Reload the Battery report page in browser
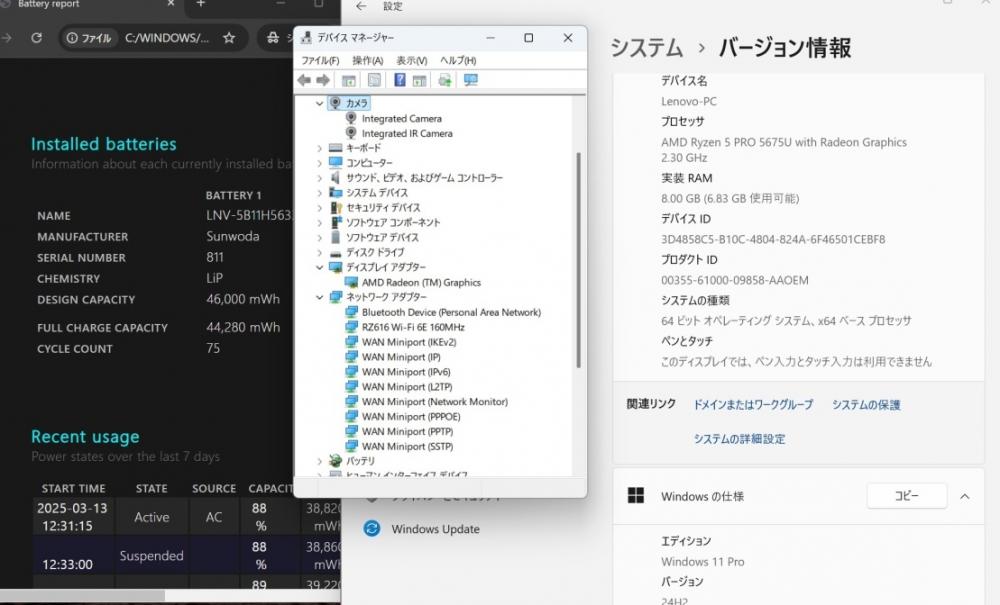Viewport: 1000px width, 605px height. click(37, 38)
